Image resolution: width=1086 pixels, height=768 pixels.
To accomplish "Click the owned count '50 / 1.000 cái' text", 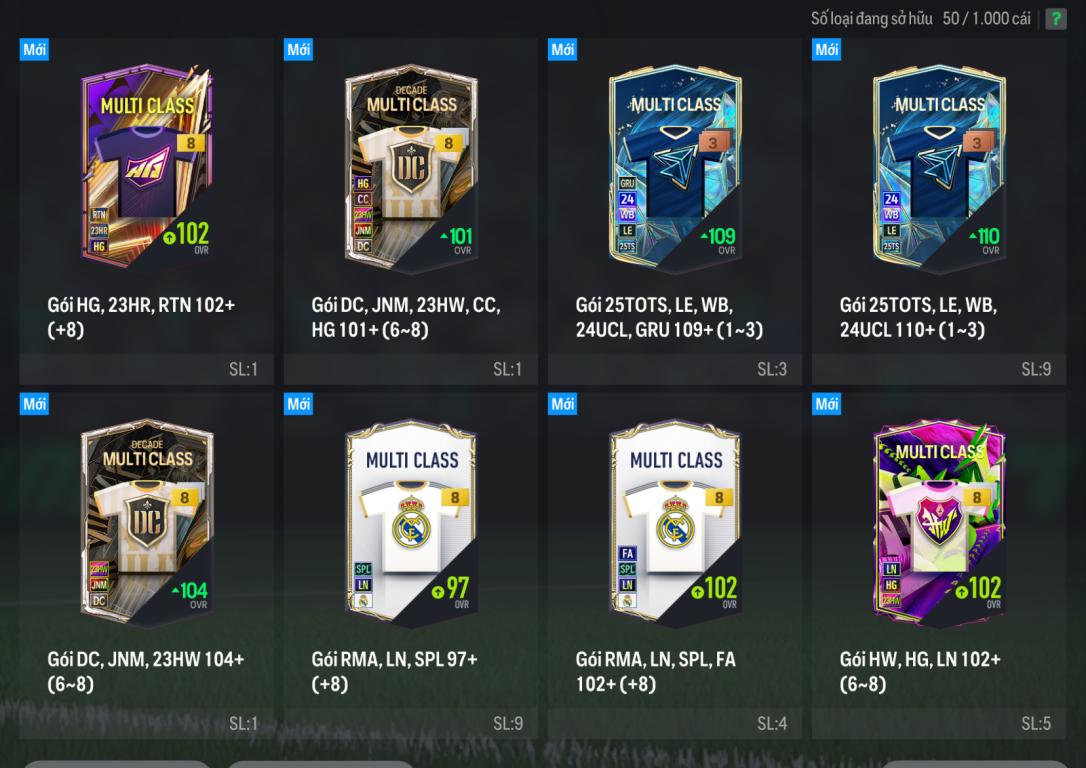I will (986, 19).
